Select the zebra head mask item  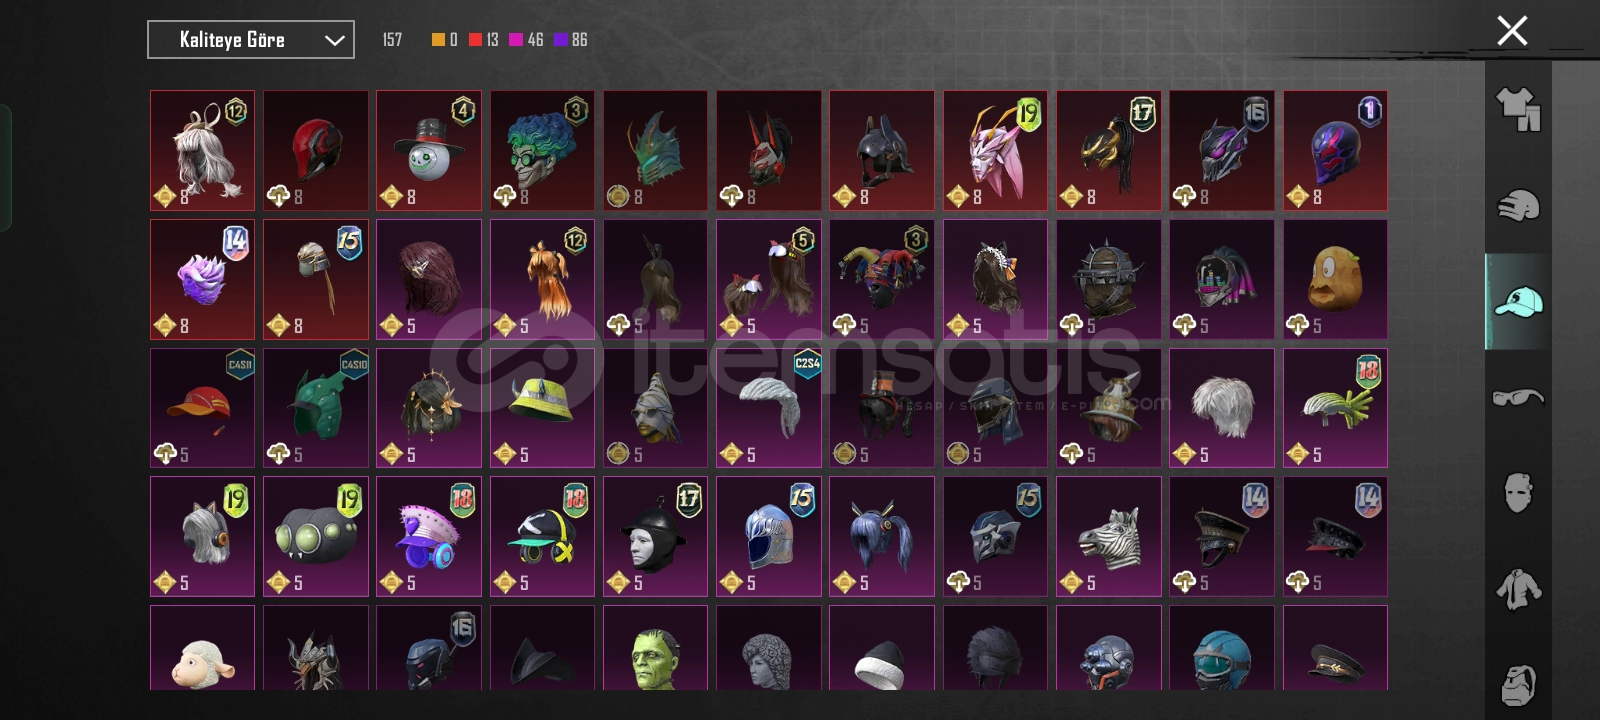(1108, 536)
